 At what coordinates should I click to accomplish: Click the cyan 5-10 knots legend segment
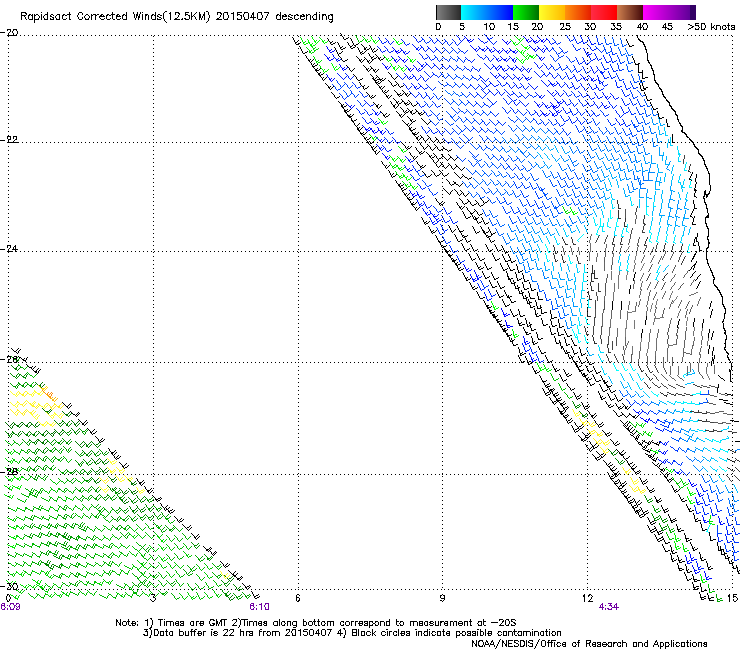point(474,12)
